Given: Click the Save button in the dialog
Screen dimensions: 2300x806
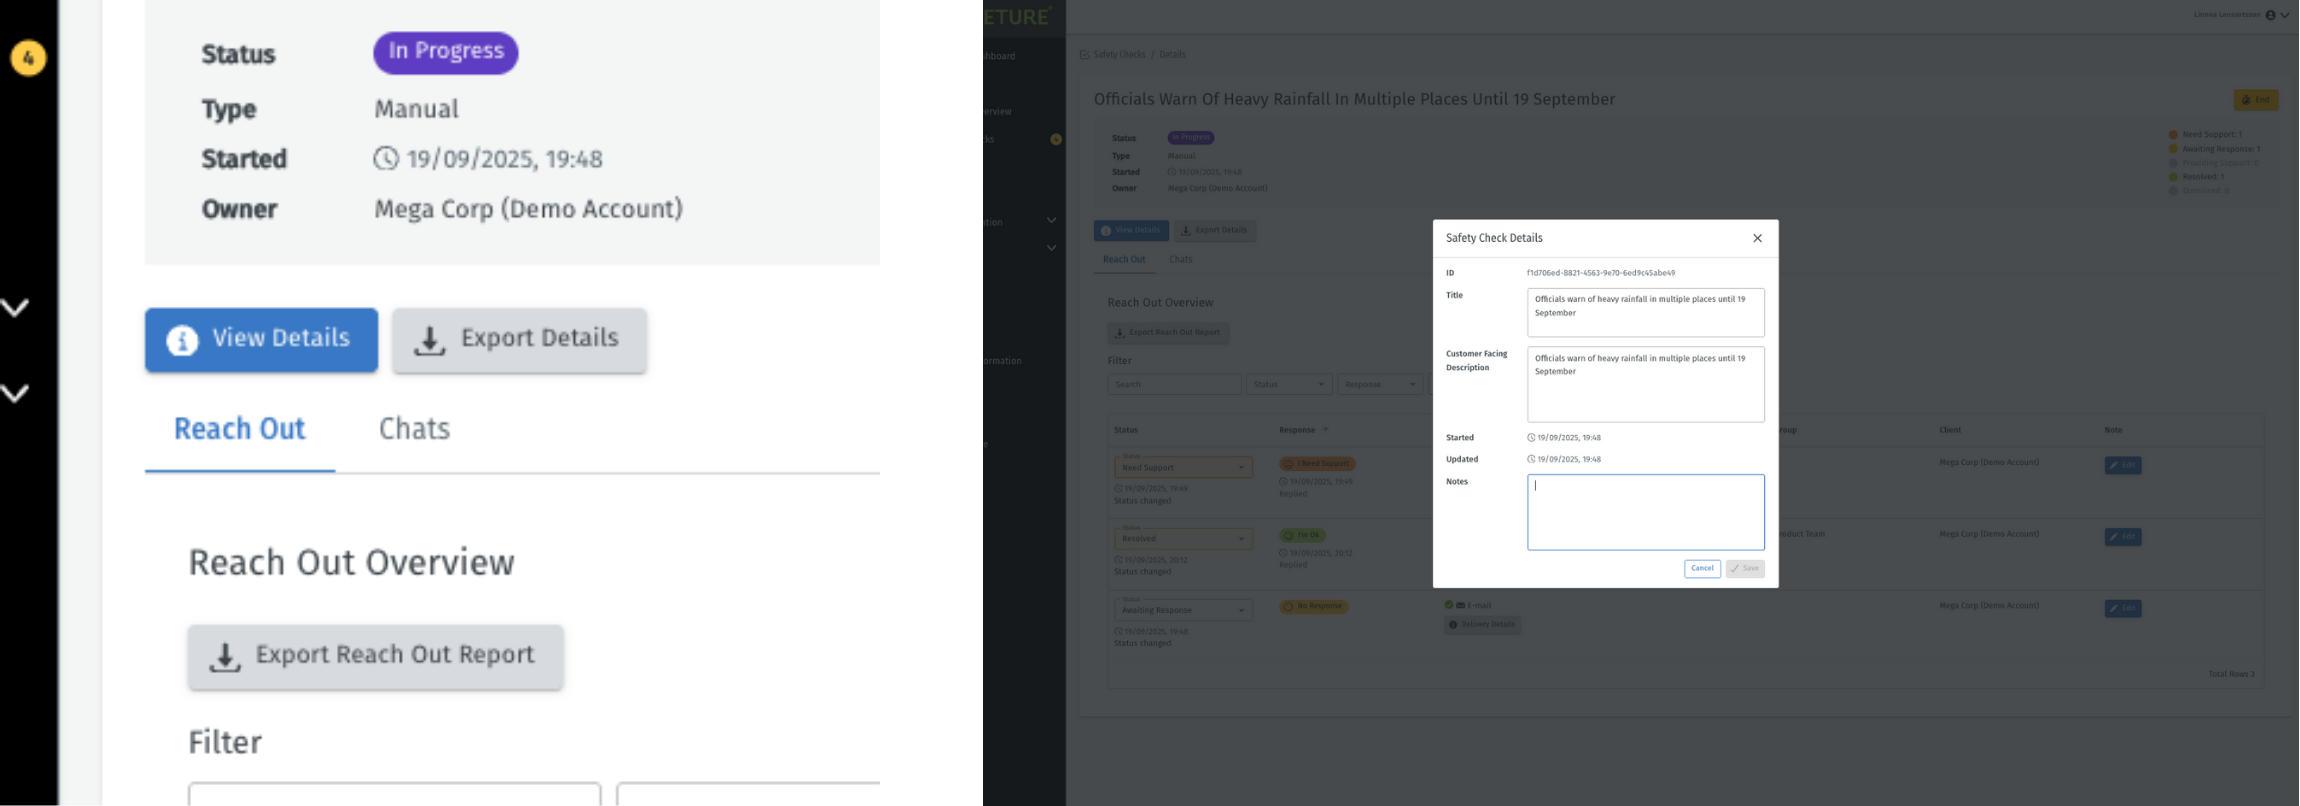Looking at the screenshot, I should click(1745, 568).
